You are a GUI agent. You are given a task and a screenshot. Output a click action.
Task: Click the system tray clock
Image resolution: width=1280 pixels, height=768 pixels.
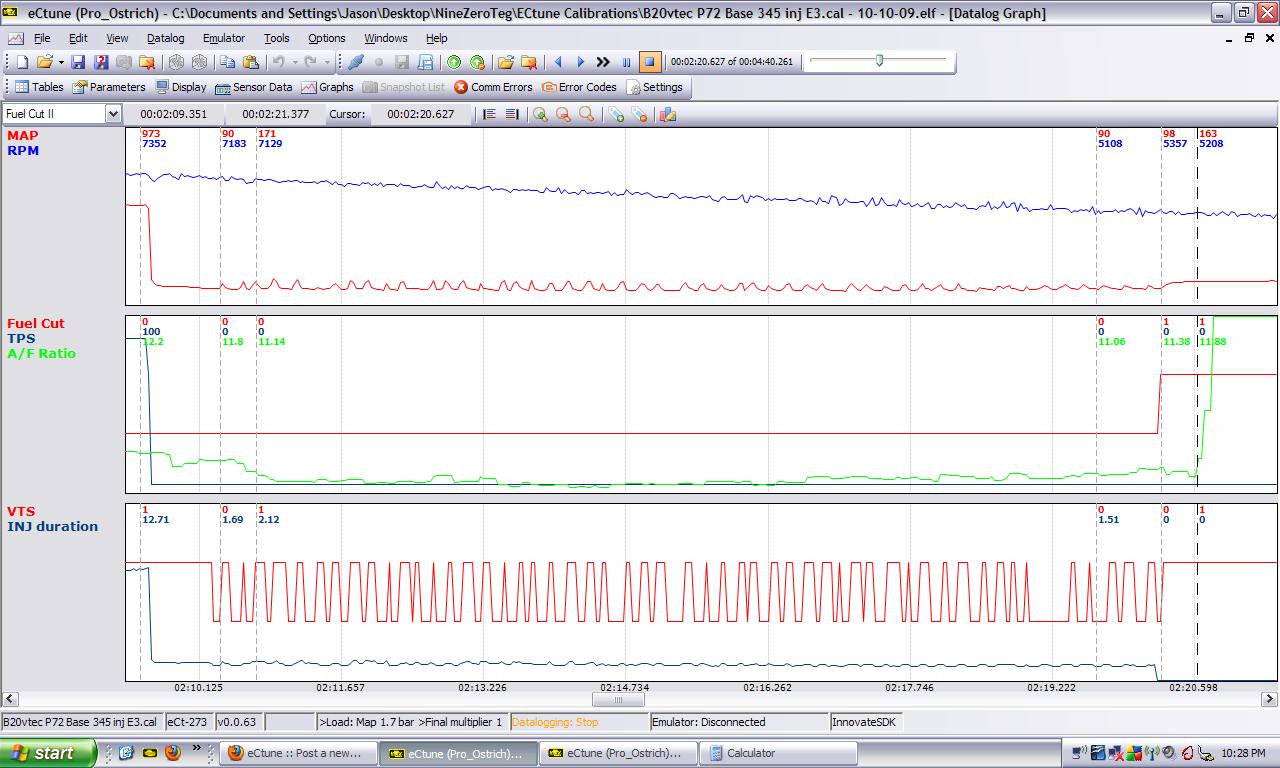[1244, 753]
